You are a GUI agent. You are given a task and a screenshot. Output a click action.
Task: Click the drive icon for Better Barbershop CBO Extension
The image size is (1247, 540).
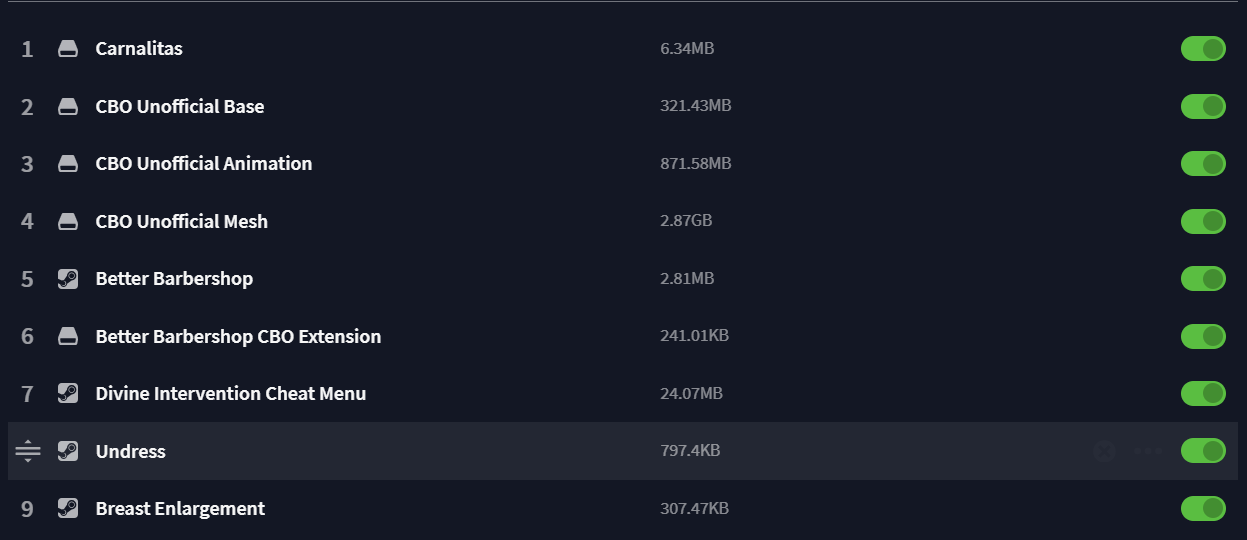tap(68, 337)
